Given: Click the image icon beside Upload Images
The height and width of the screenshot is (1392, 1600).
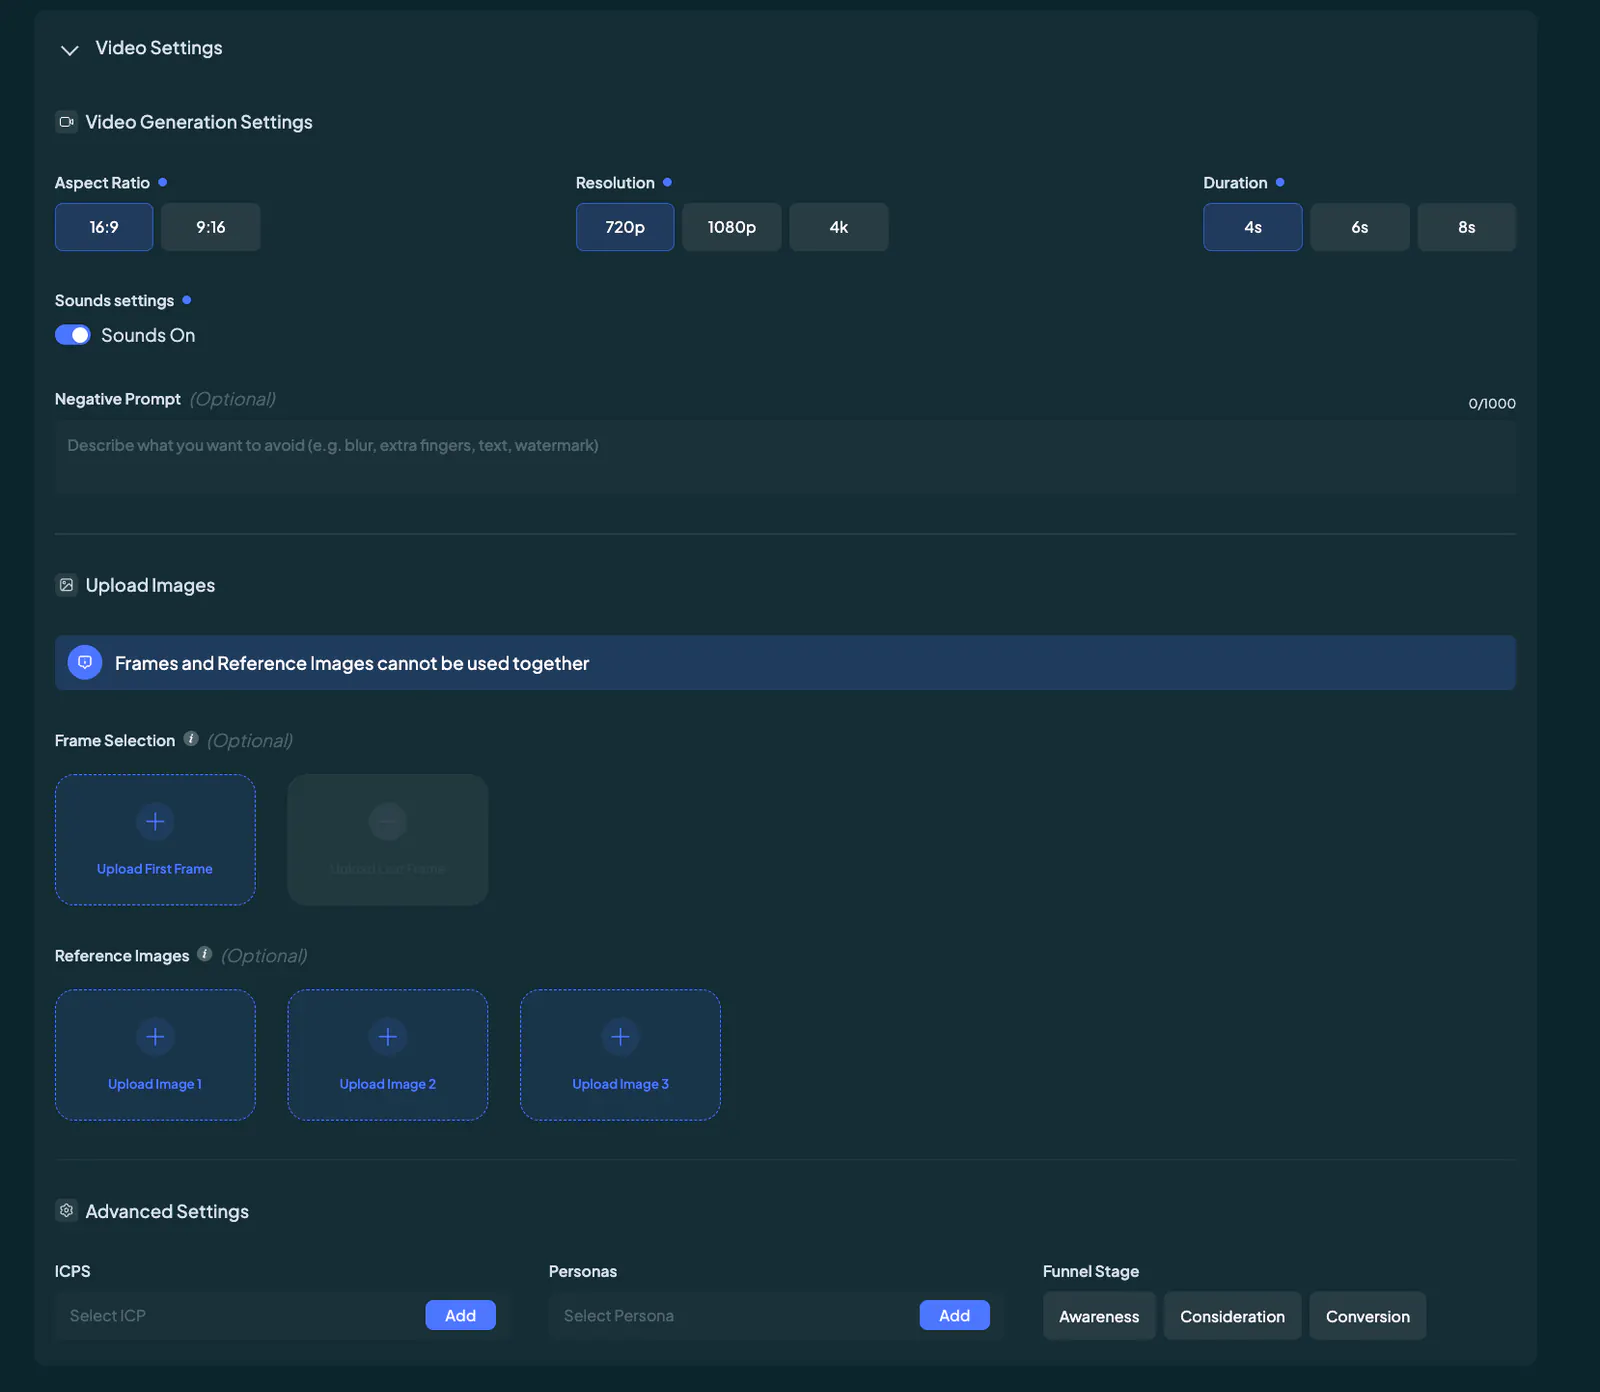Looking at the screenshot, I should click(66, 585).
